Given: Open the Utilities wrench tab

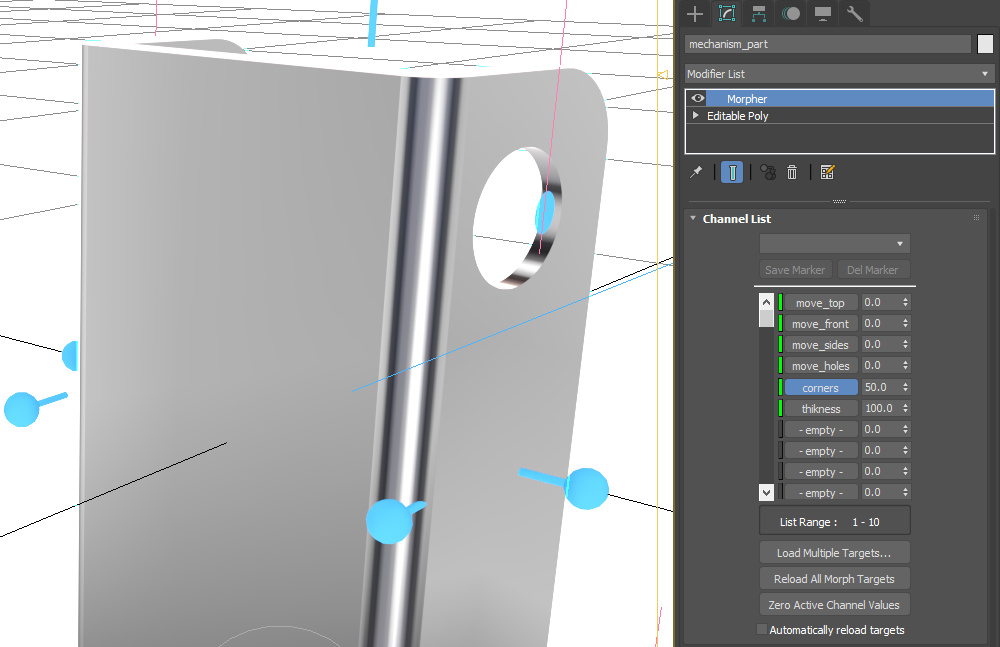Looking at the screenshot, I should 855,13.
